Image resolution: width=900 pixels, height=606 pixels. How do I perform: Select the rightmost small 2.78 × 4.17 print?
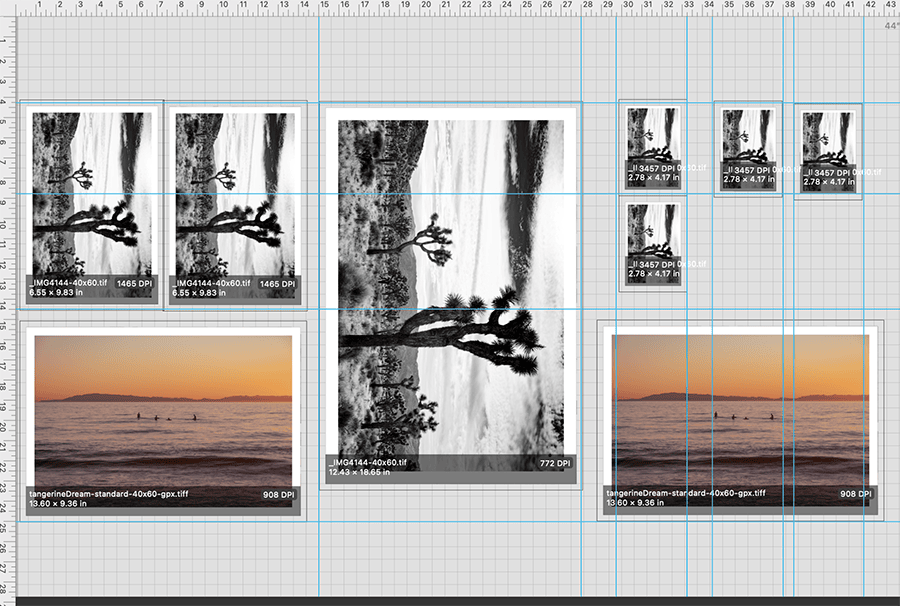[828, 152]
